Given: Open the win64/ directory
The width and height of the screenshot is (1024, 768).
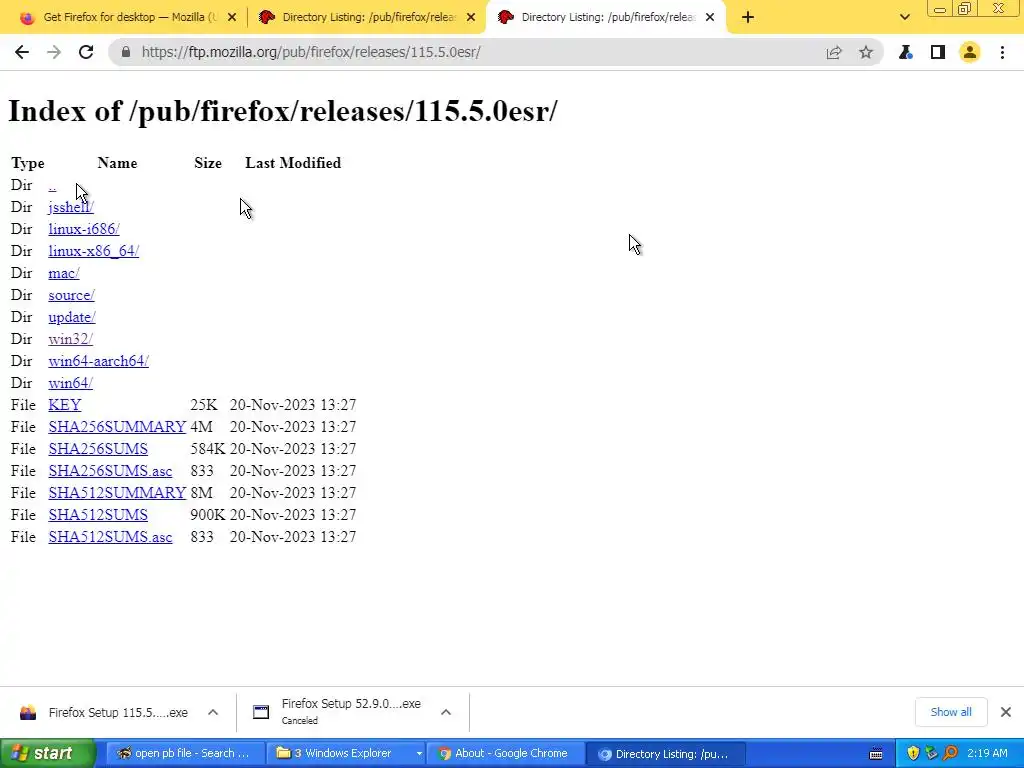Looking at the screenshot, I should 71,383.
